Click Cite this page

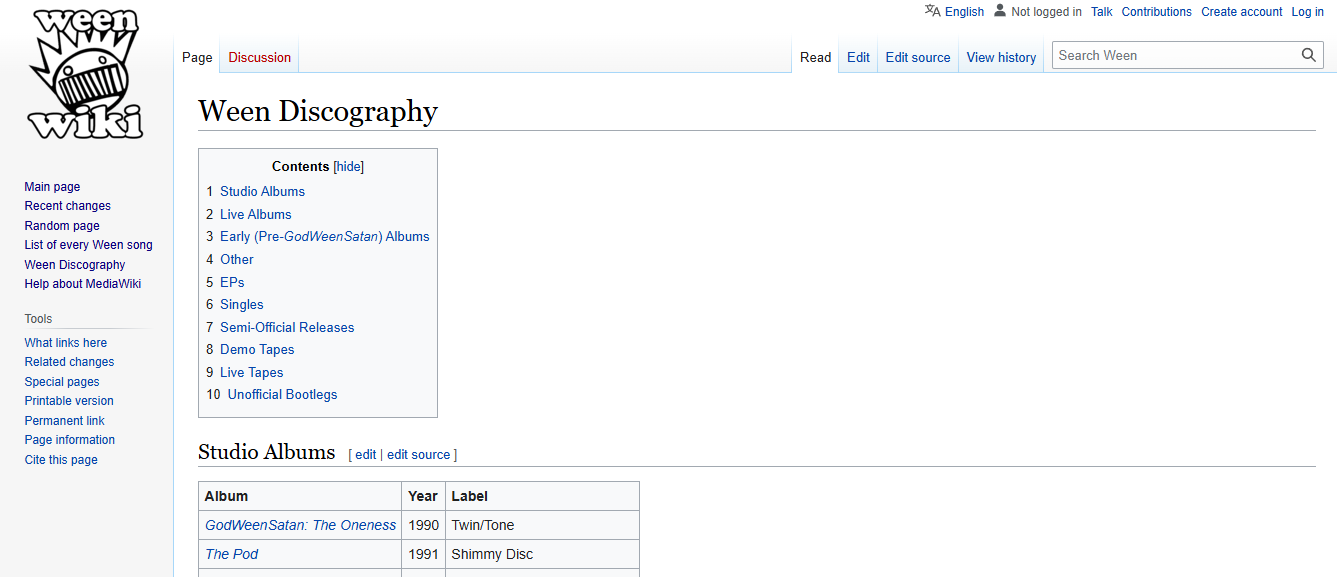tap(61, 460)
